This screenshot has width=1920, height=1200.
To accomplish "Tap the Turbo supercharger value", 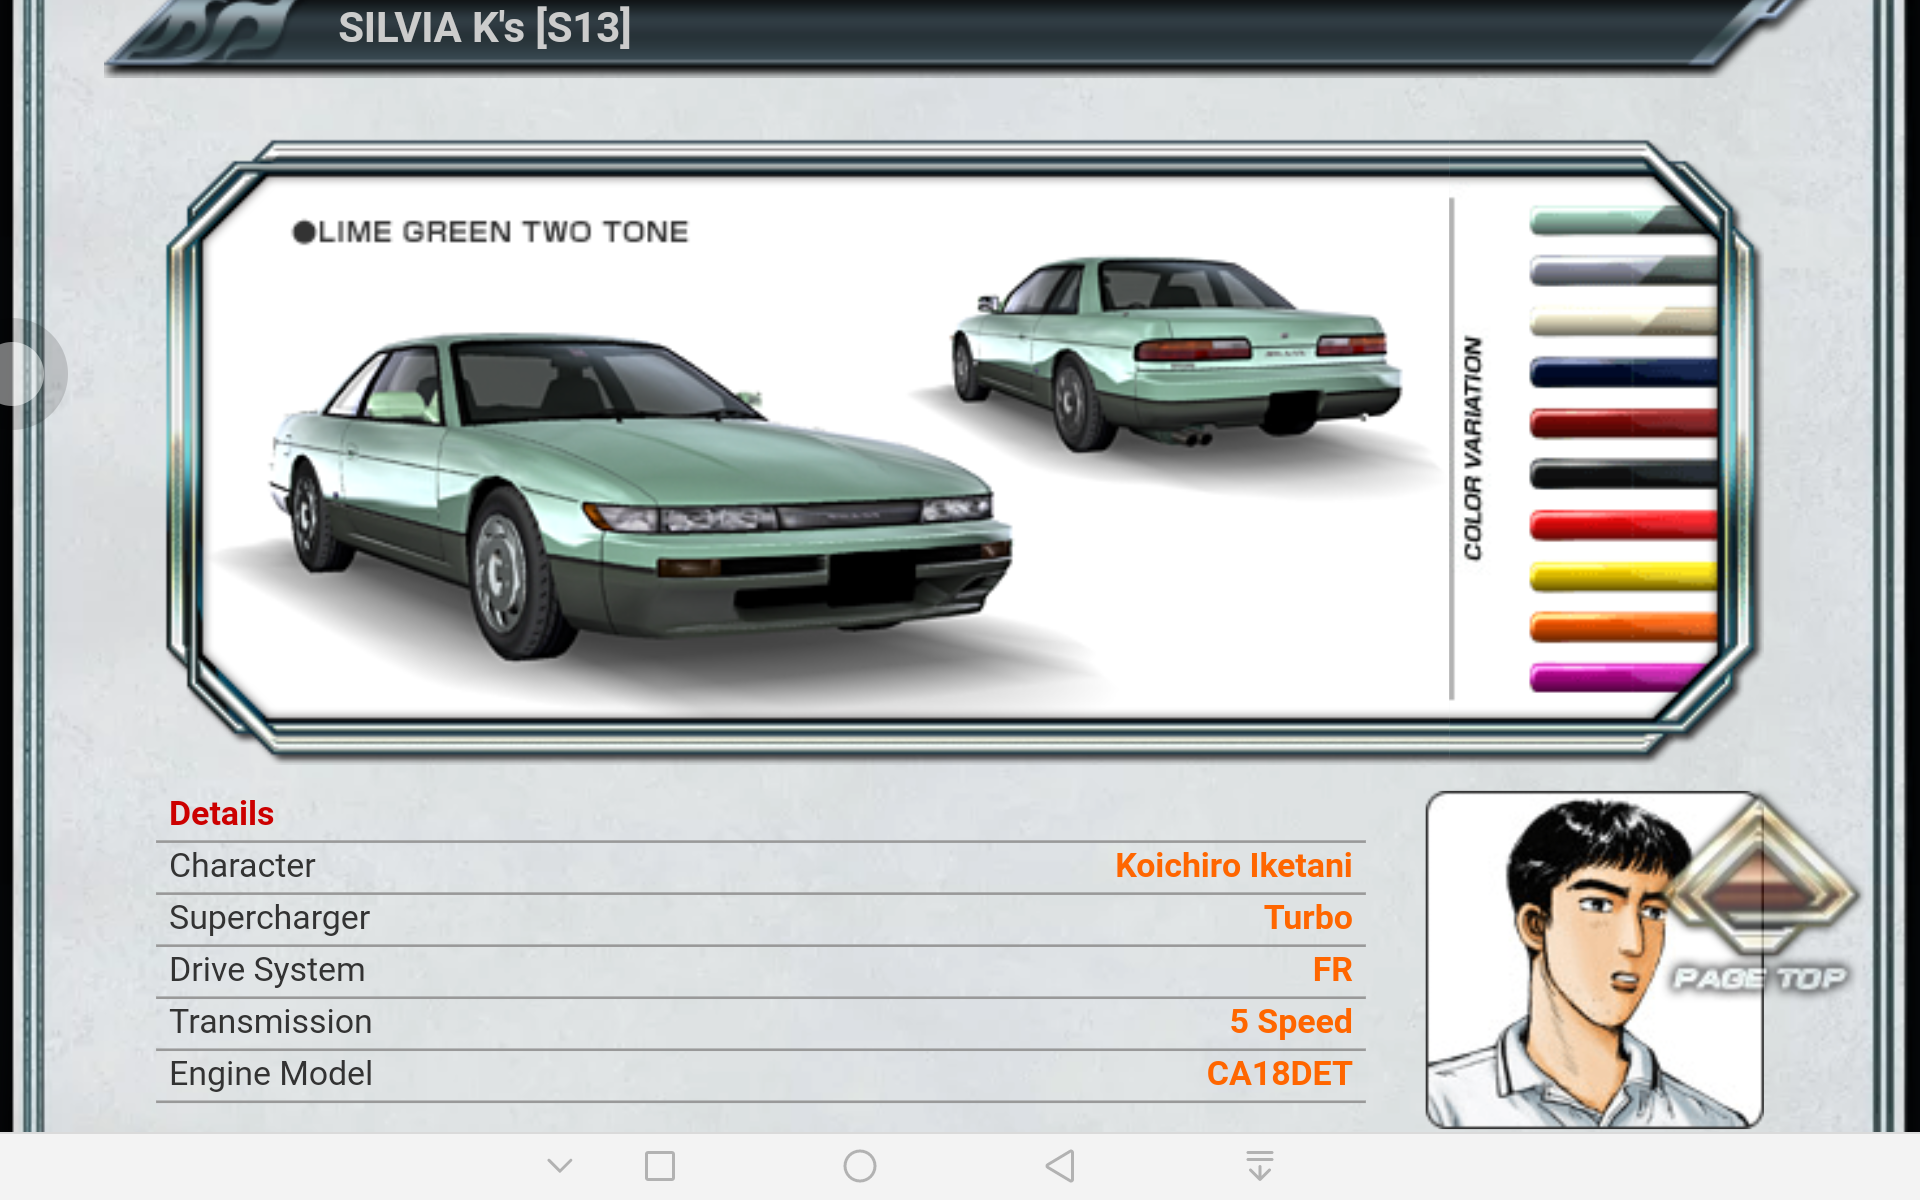I will pos(1308,918).
